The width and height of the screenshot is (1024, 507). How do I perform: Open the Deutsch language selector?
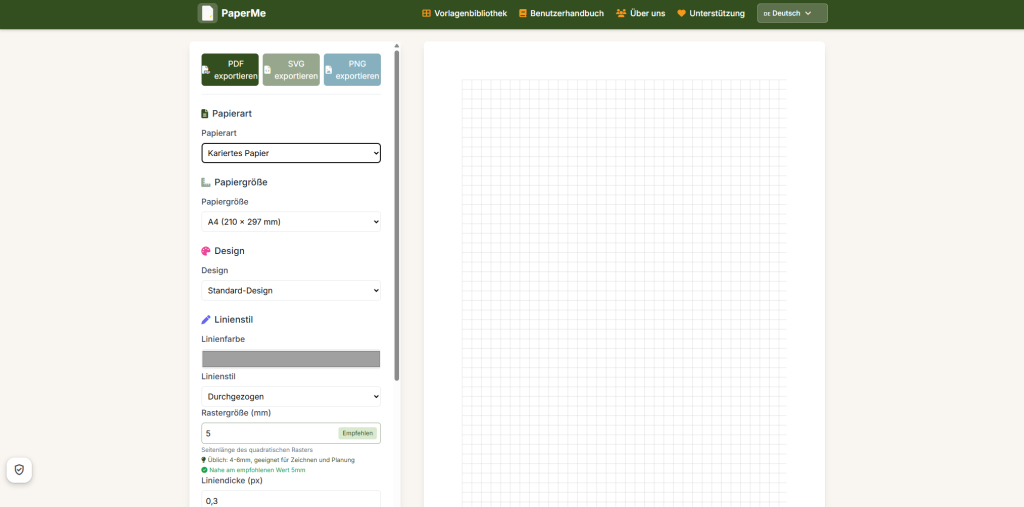[792, 14]
